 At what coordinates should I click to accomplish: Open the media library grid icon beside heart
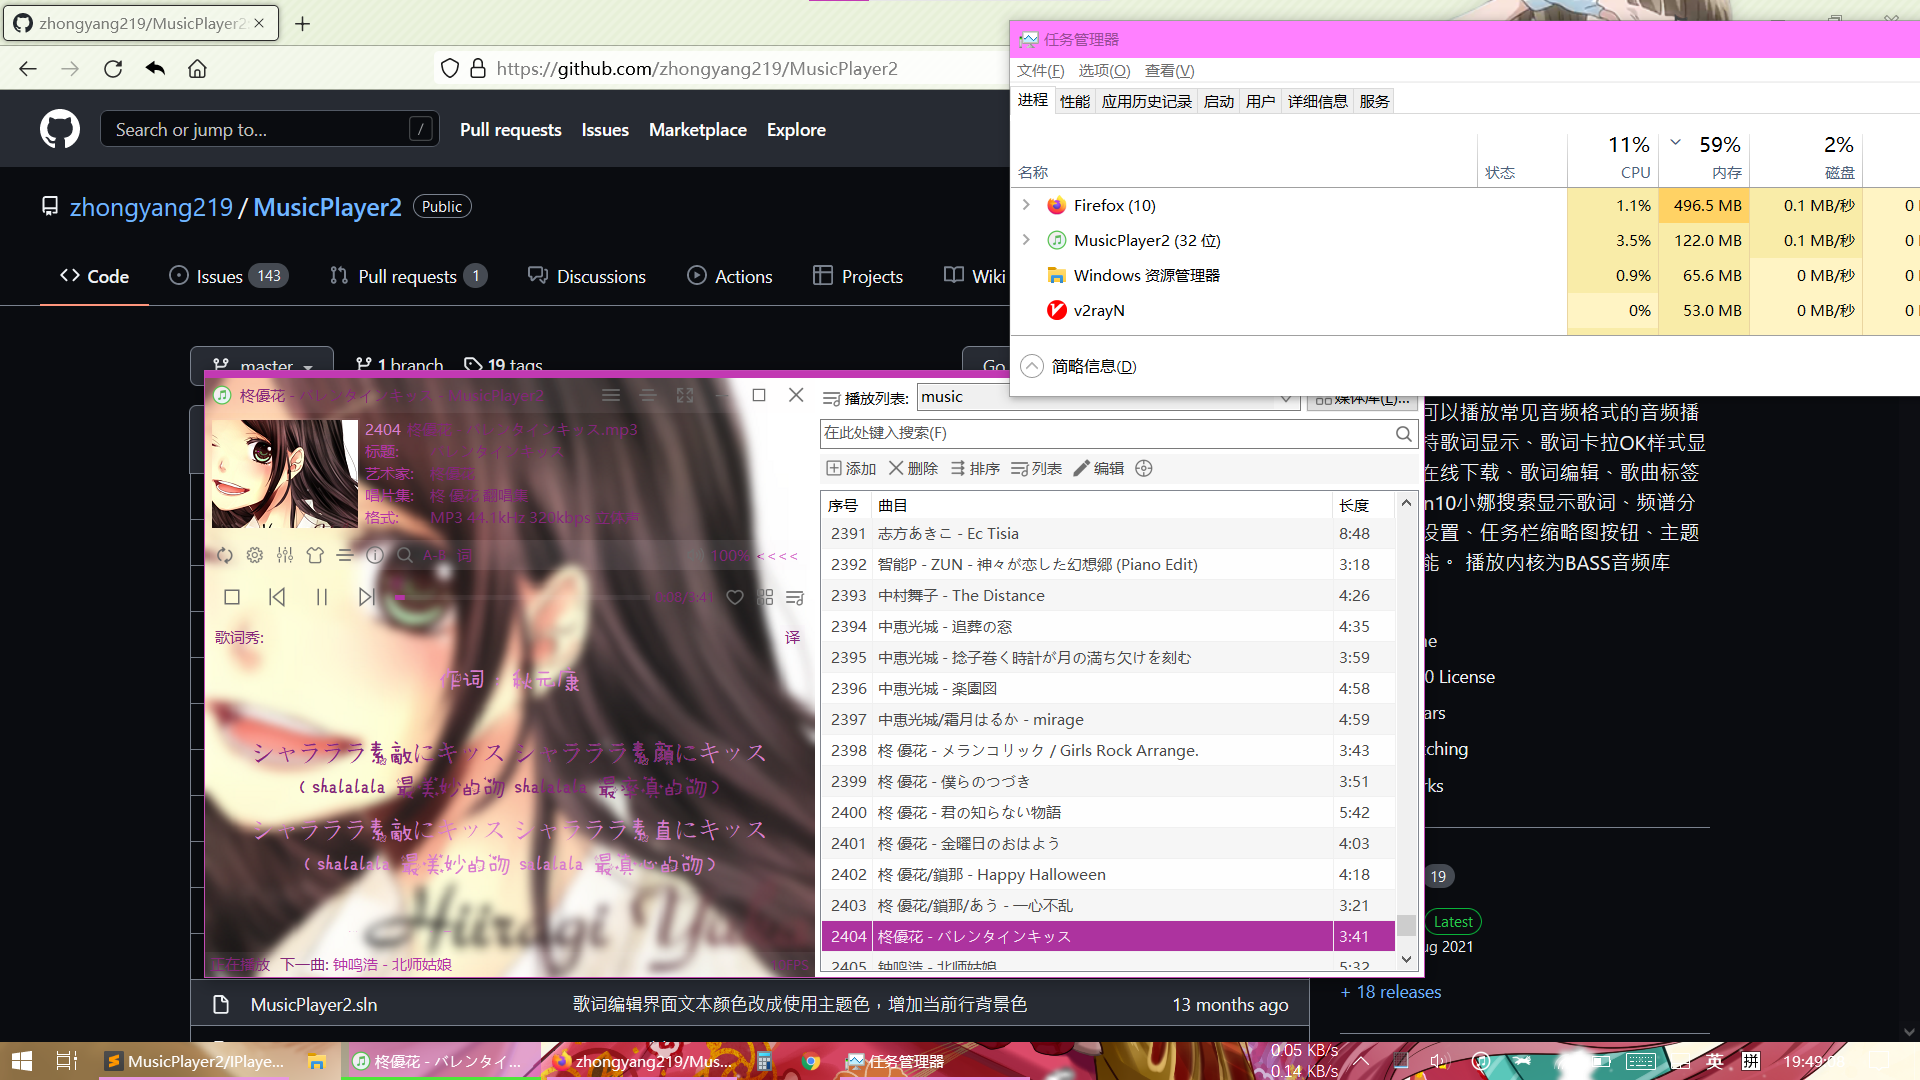(x=765, y=597)
